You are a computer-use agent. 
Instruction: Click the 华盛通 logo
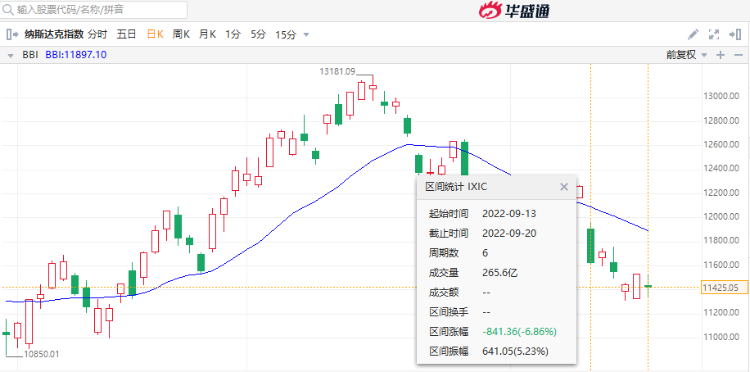514,10
